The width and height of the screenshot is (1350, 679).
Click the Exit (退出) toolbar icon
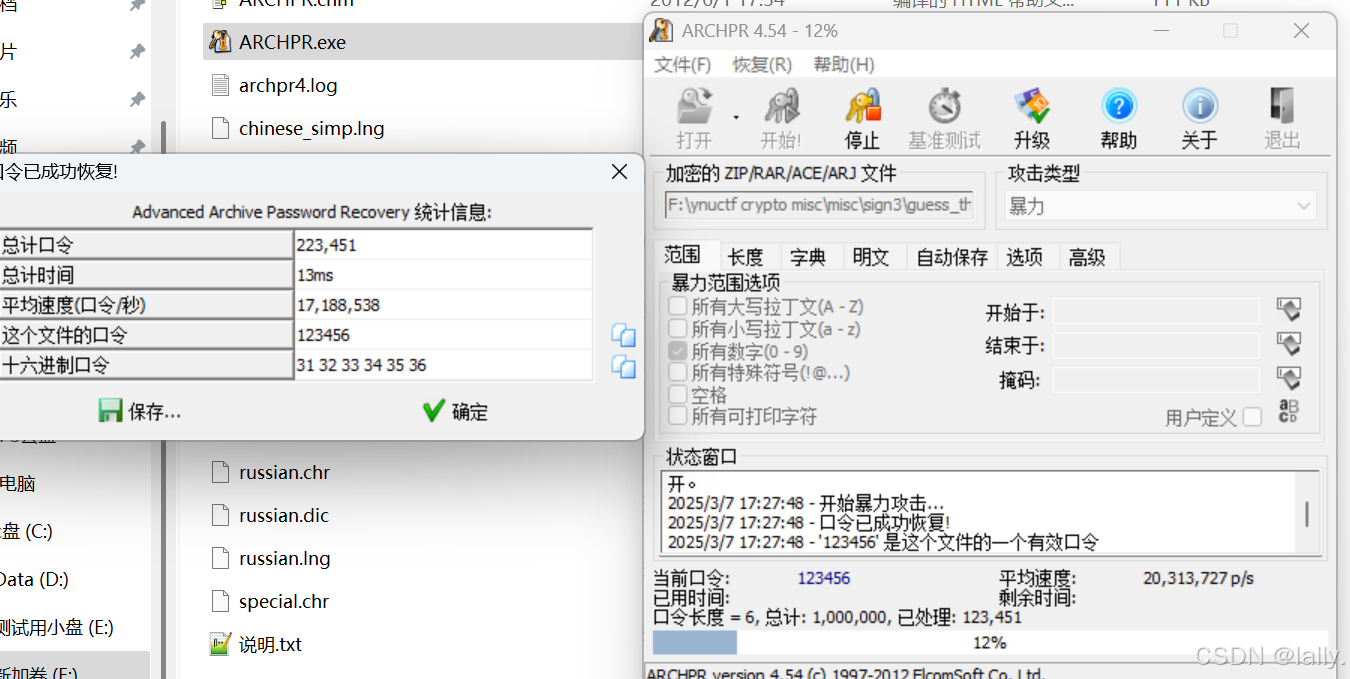(x=1282, y=119)
